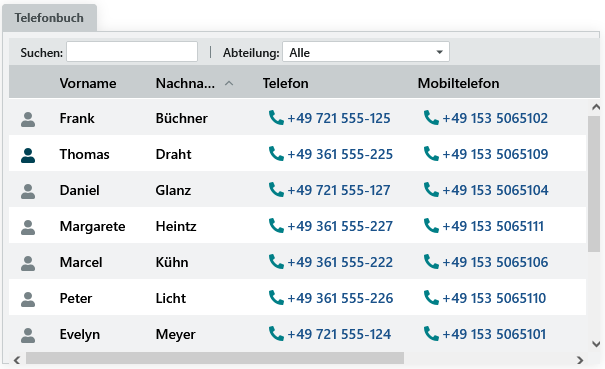Switch to the Telefonbuch tab
The image size is (605, 369).
coord(49,18)
